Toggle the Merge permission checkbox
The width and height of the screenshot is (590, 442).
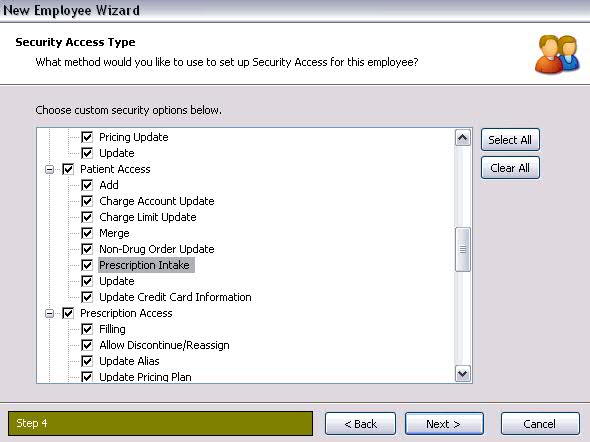click(87, 233)
